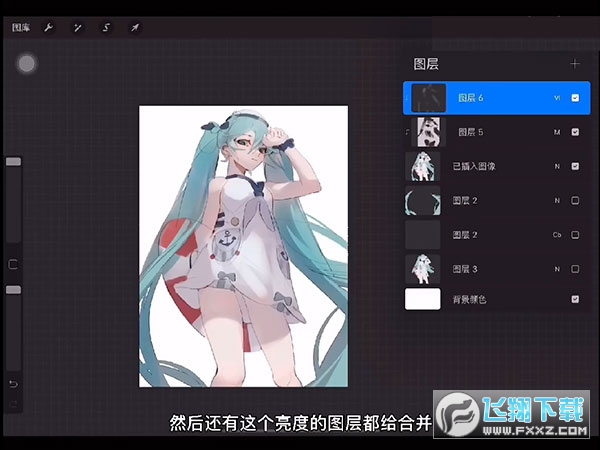Enable visibility of 图层 3
600x450 pixels.
575,269
